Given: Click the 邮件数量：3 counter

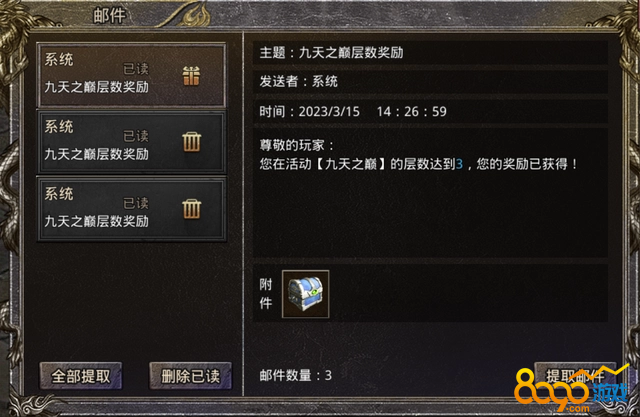Looking at the screenshot, I should 296,375.
